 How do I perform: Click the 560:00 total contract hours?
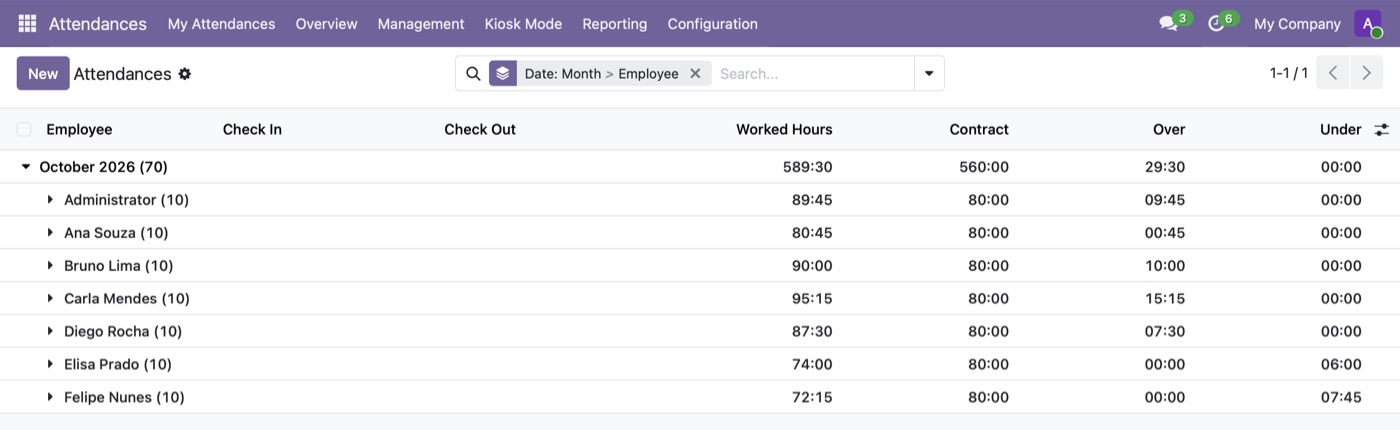point(984,167)
